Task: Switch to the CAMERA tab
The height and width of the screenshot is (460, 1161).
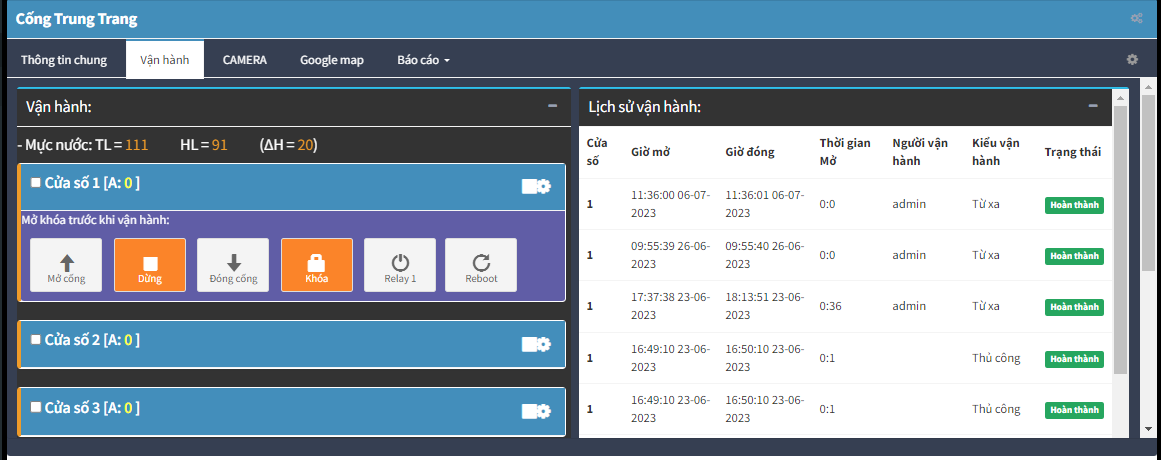Action: click(x=244, y=60)
